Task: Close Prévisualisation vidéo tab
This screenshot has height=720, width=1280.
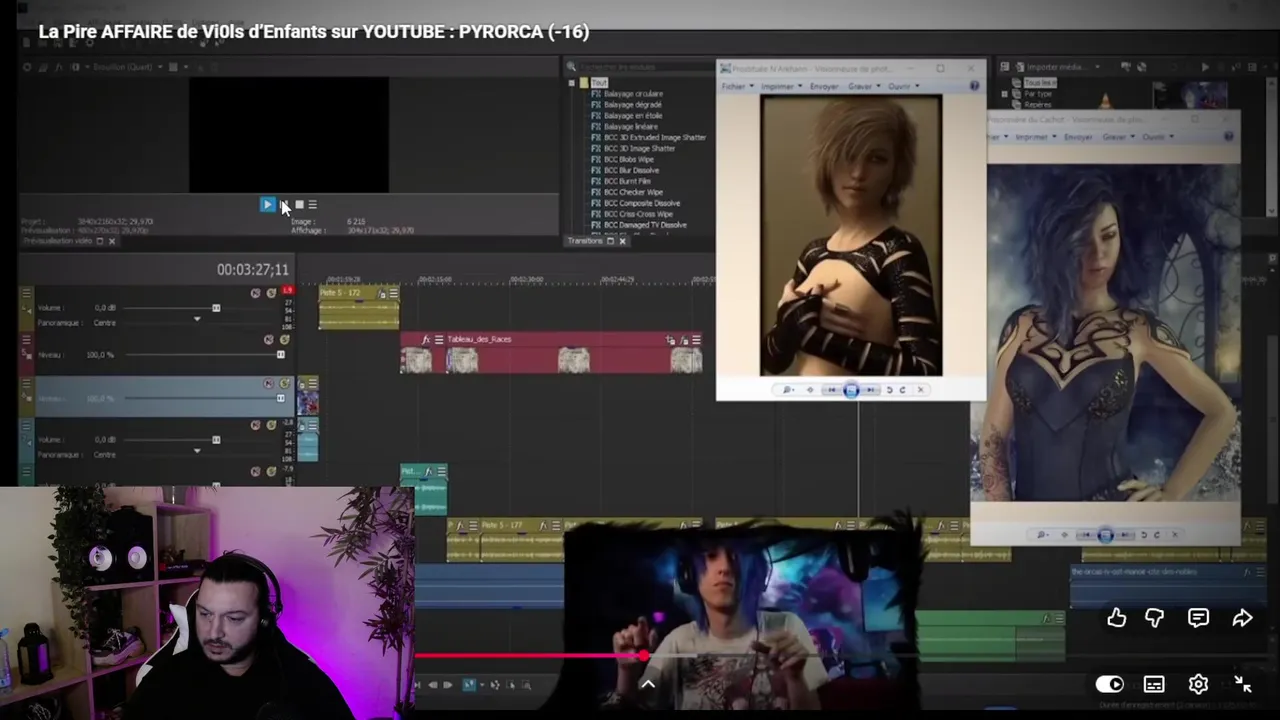Action: [112, 241]
